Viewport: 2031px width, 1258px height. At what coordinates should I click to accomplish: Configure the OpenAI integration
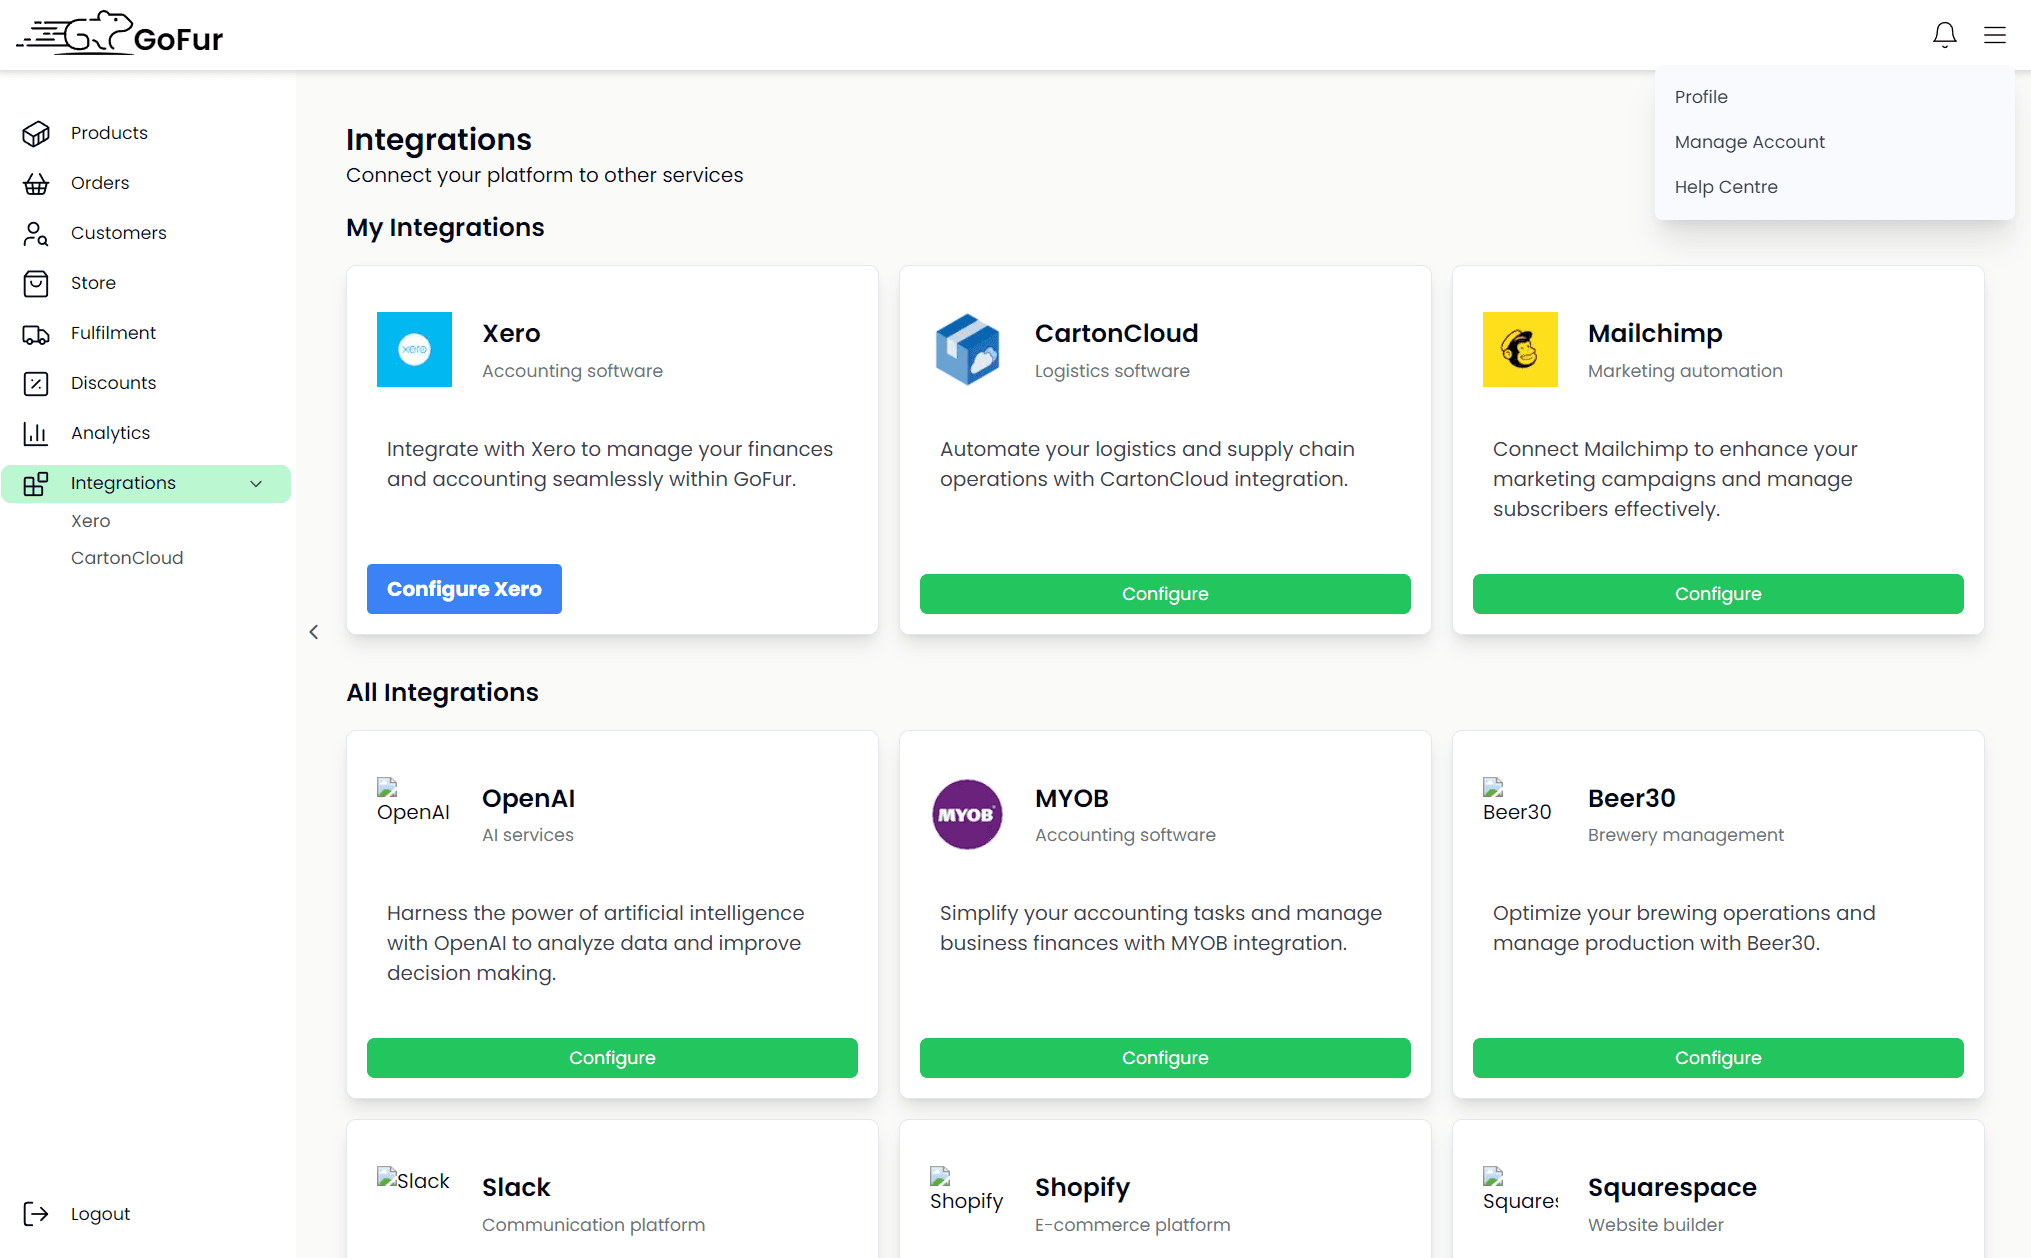click(612, 1058)
